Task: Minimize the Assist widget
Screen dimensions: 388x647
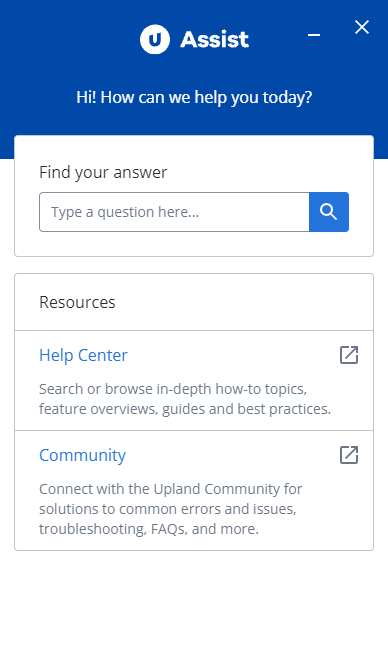Action: [x=314, y=35]
